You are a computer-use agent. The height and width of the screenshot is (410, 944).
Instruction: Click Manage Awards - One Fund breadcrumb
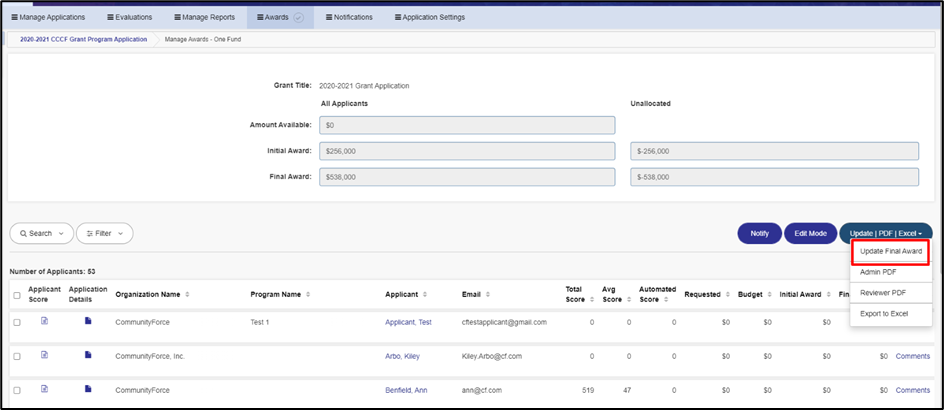coord(203,39)
